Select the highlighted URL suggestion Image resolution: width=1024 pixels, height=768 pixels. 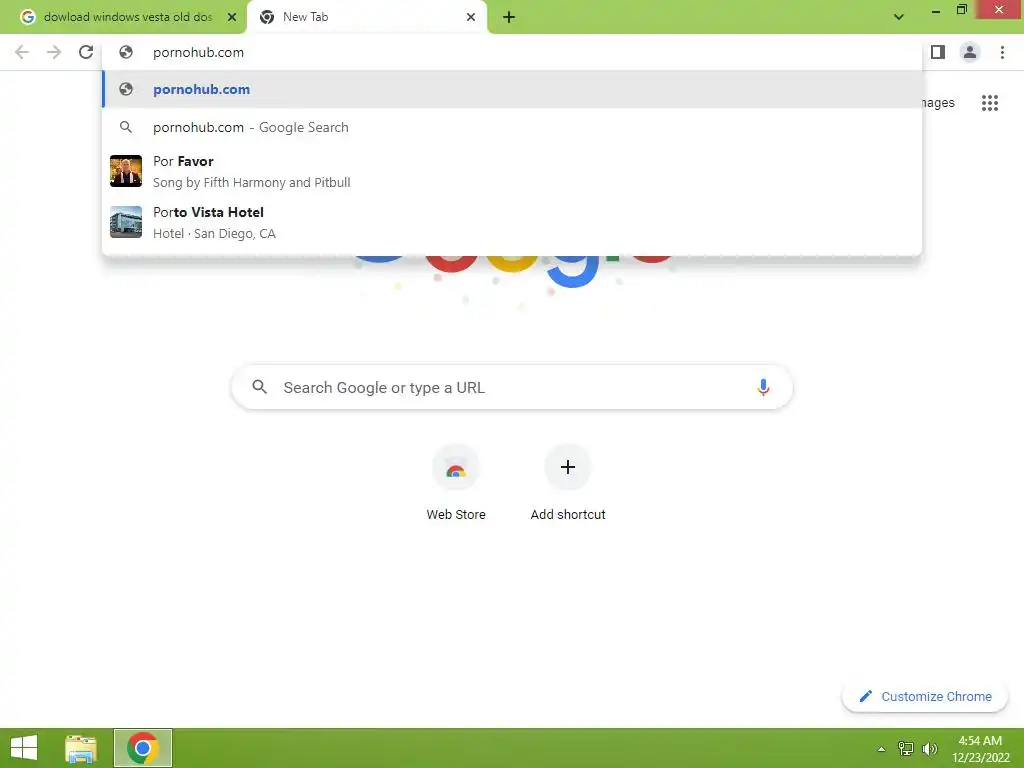512,89
